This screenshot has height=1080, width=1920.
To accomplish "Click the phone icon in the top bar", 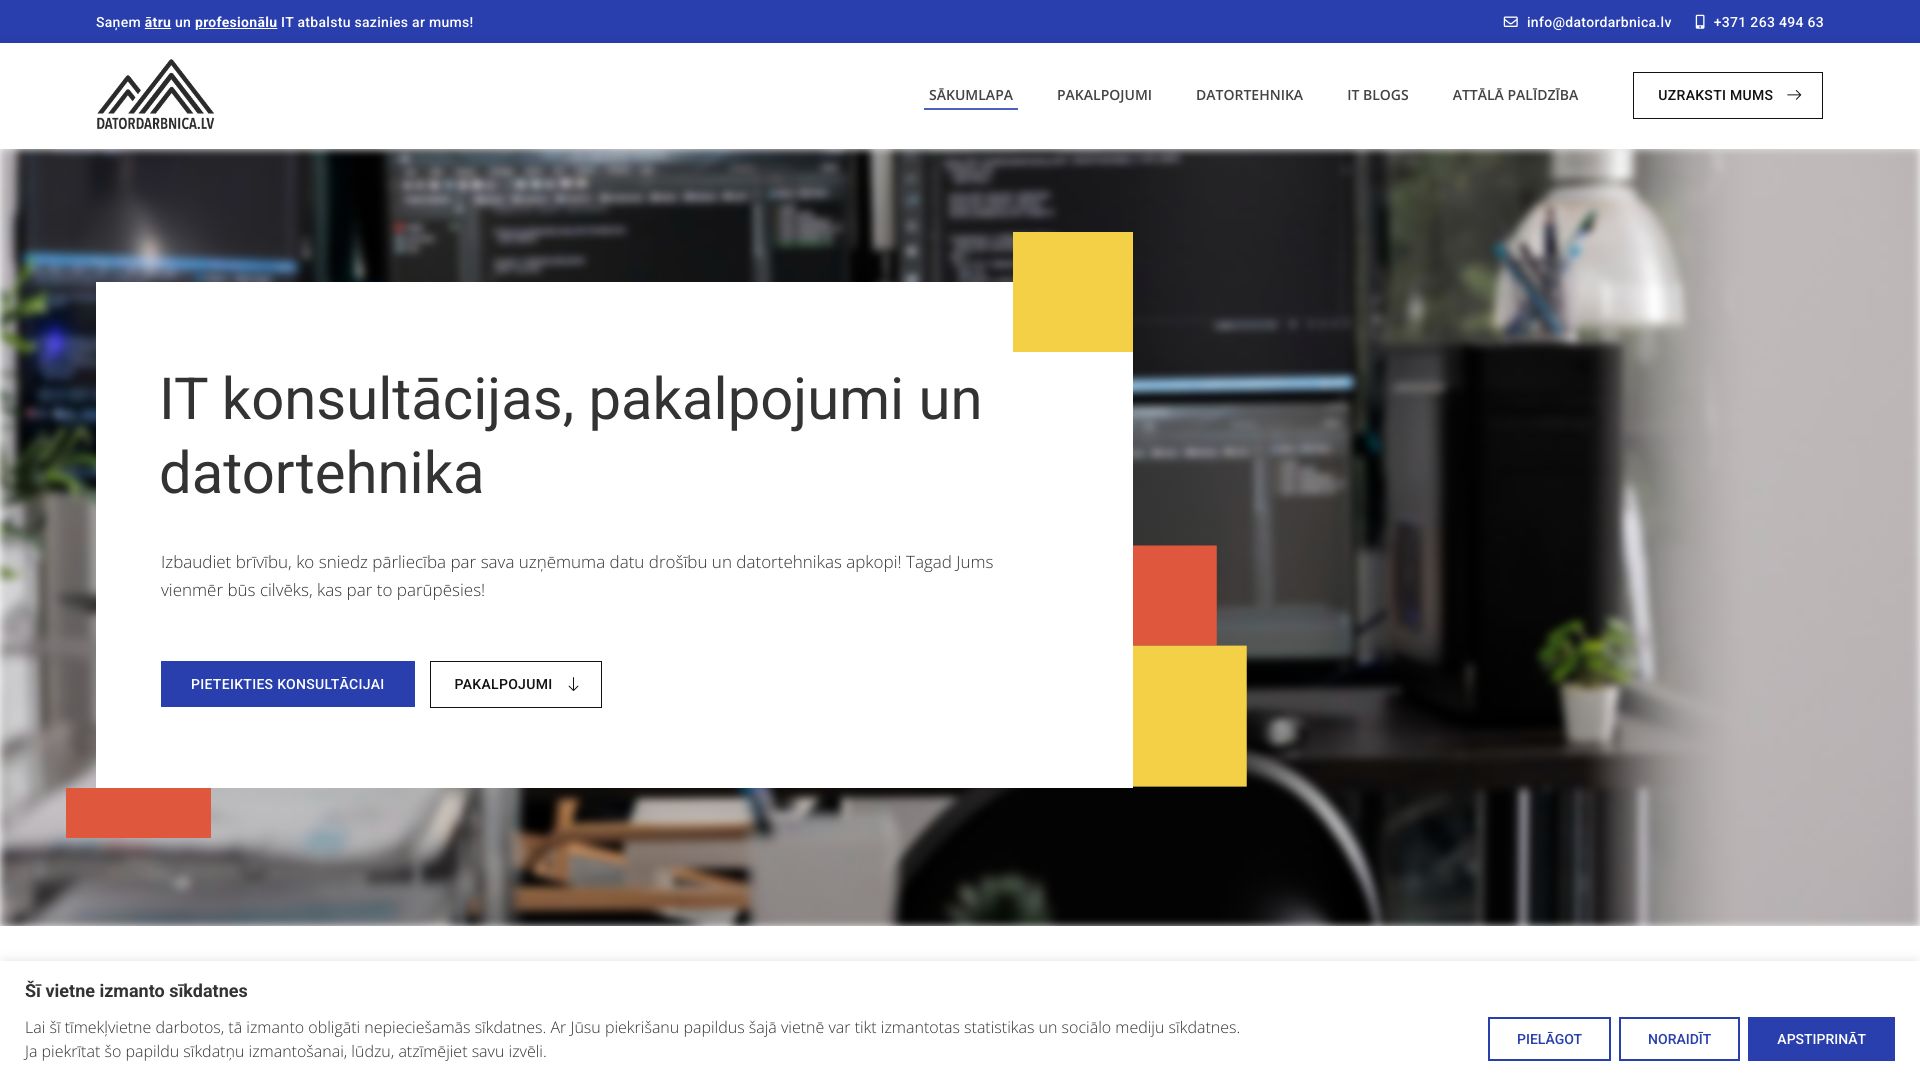I will tap(1699, 22).
